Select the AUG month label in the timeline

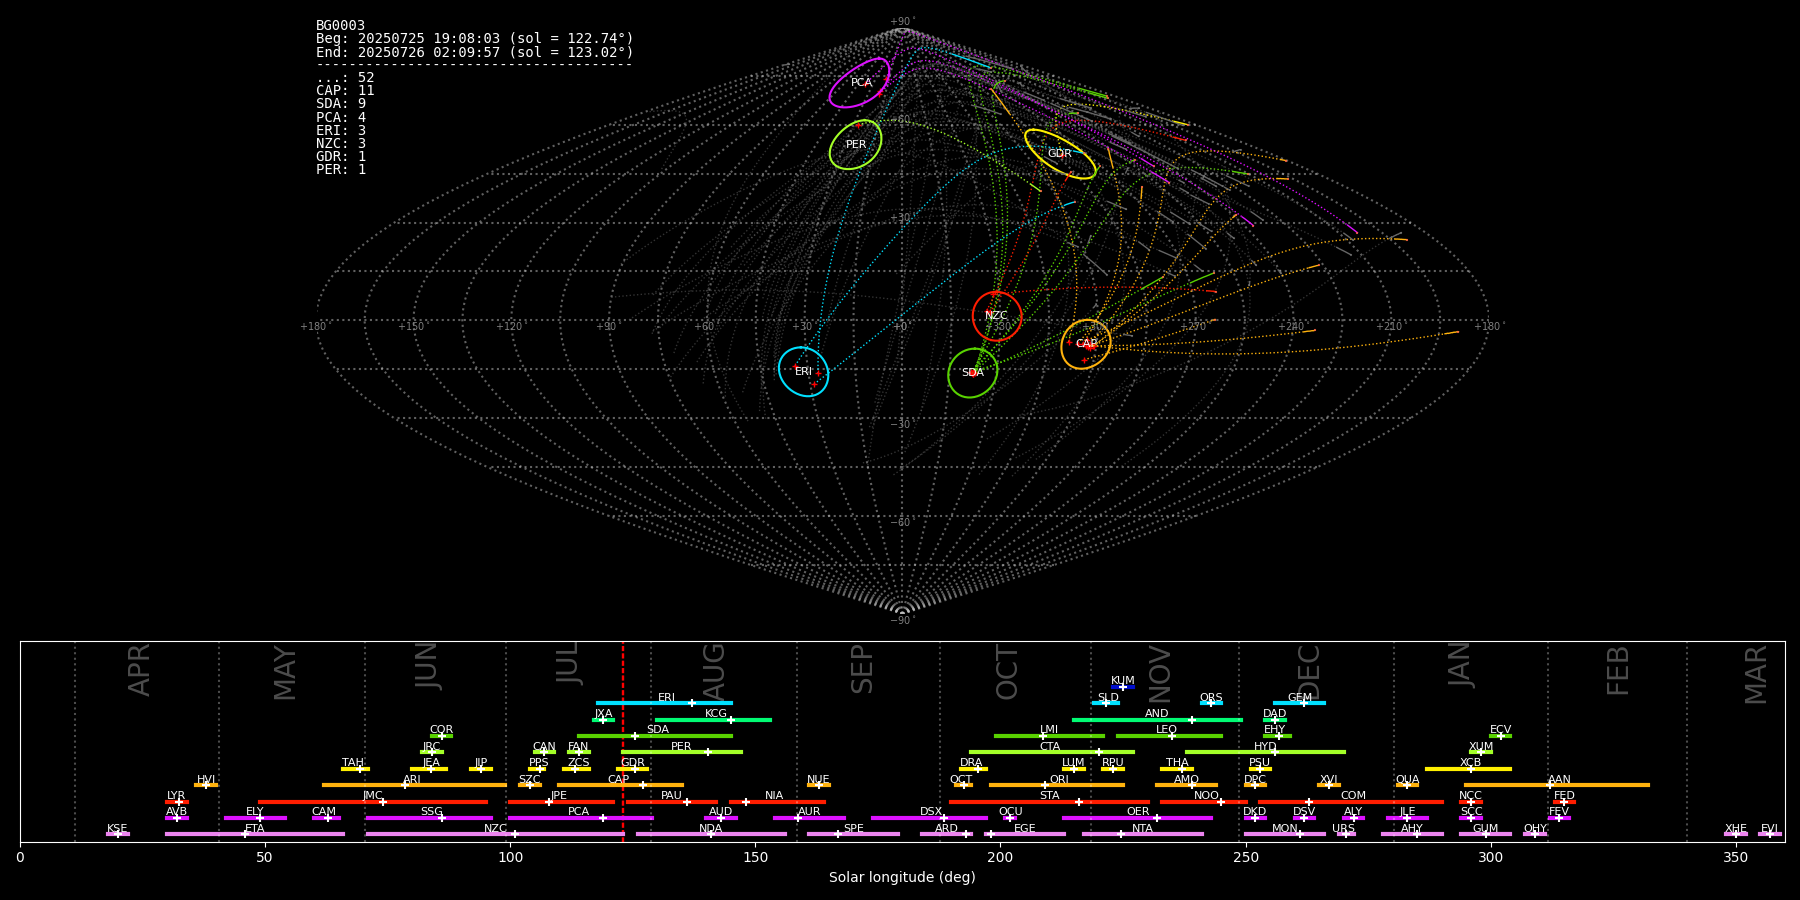click(x=714, y=669)
